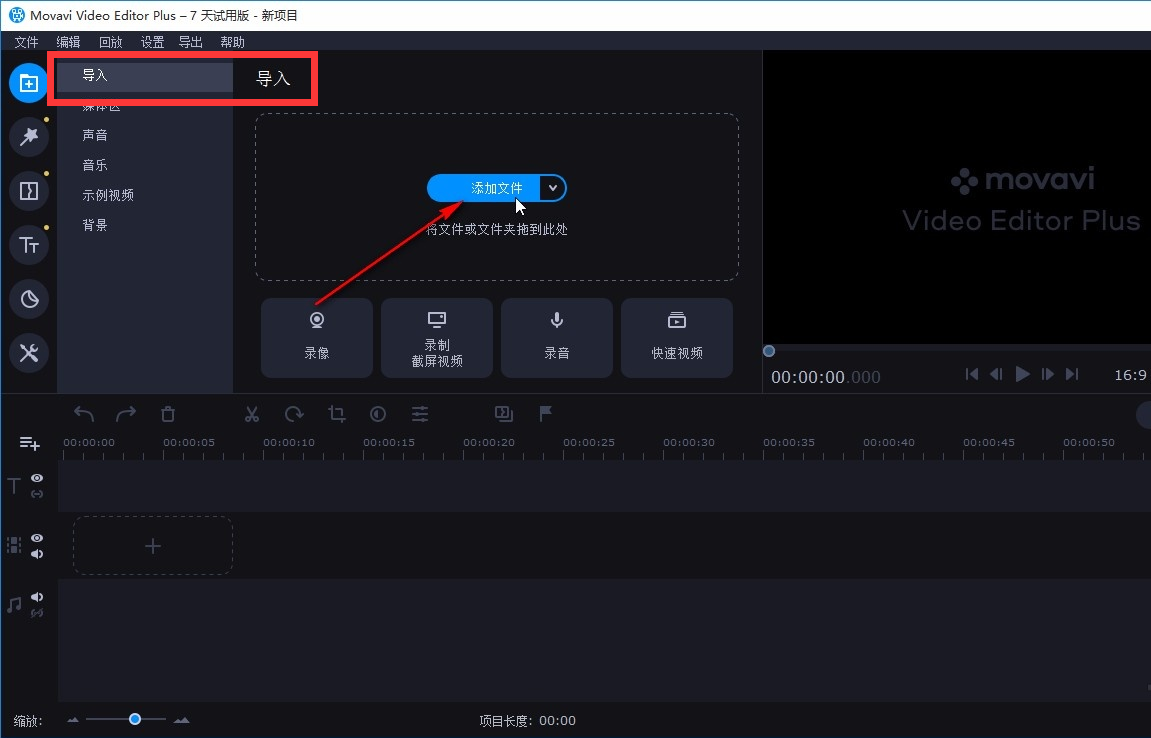Click the Rotate clip icon

point(294,414)
